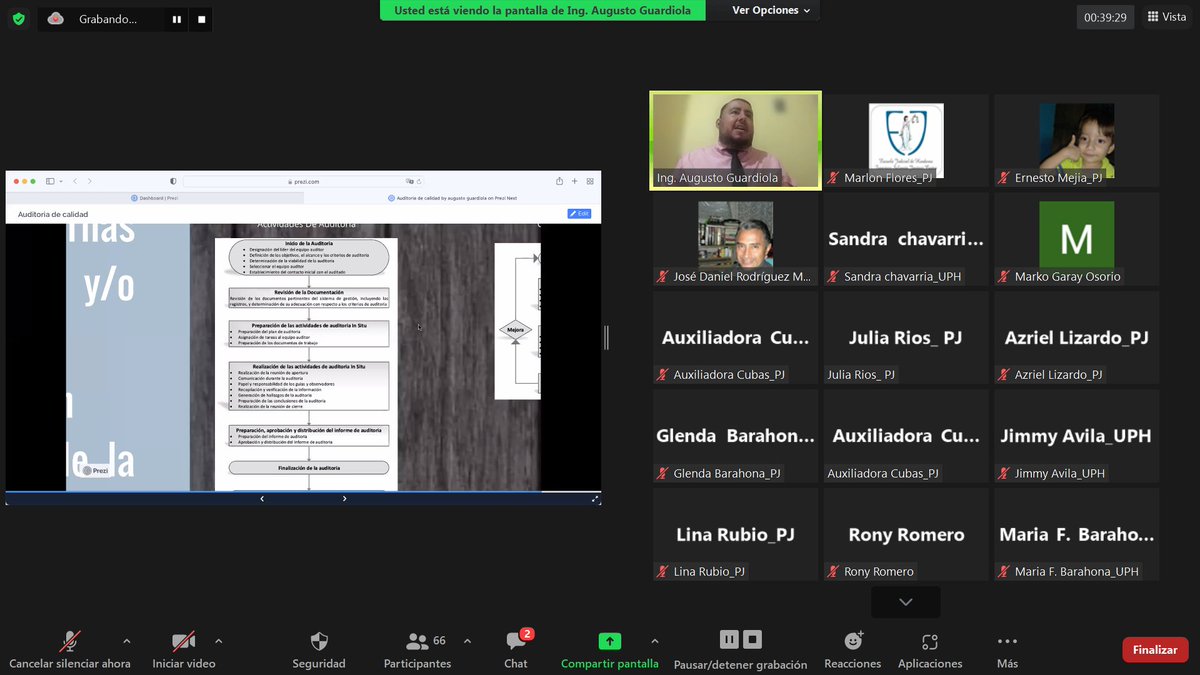Click Prezi fullscreen expand icon

pos(596,498)
